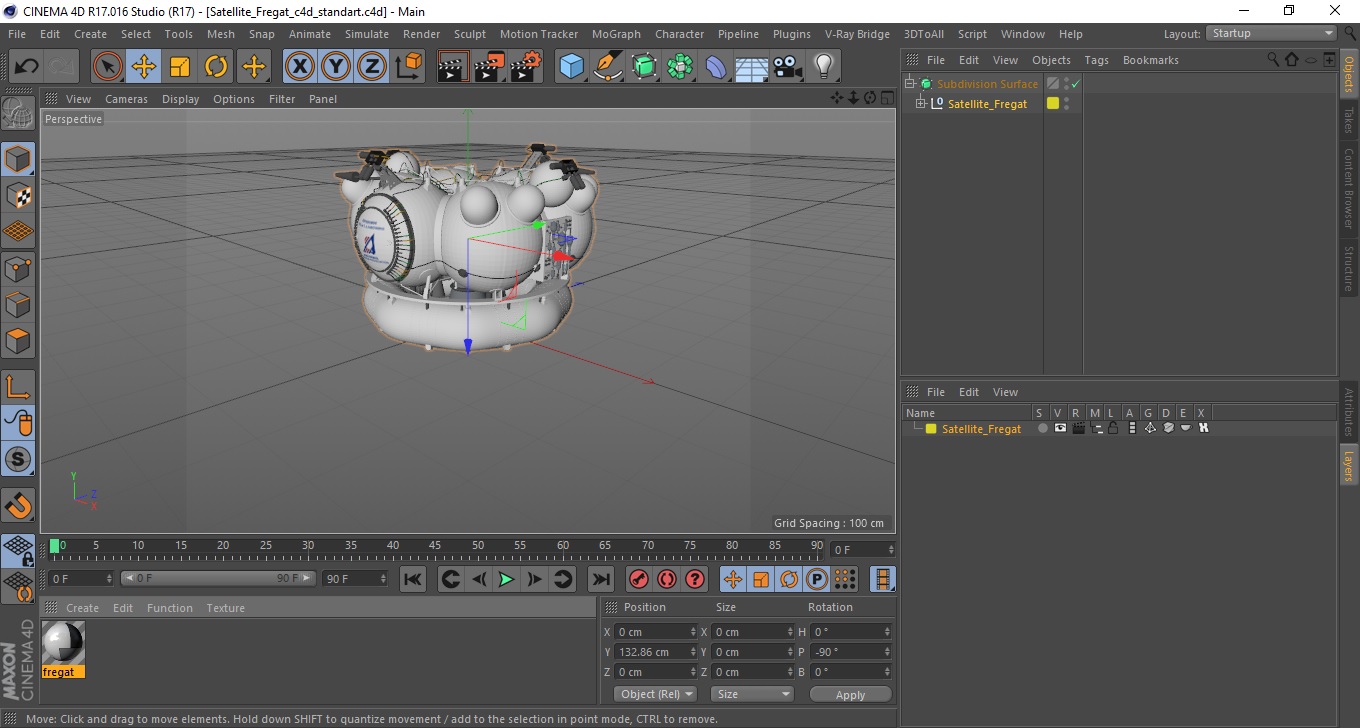Add a Light object
Image resolution: width=1360 pixels, height=728 pixels.
[x=823, y=67]
